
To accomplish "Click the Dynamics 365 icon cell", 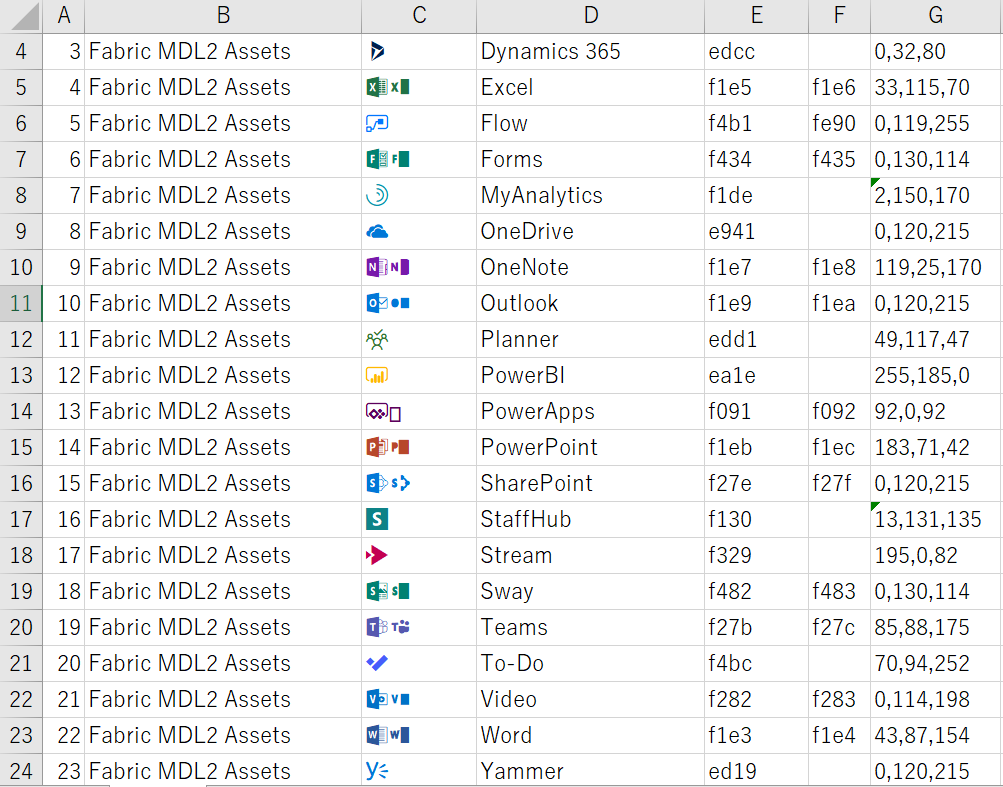I will [x=419, y=52].
